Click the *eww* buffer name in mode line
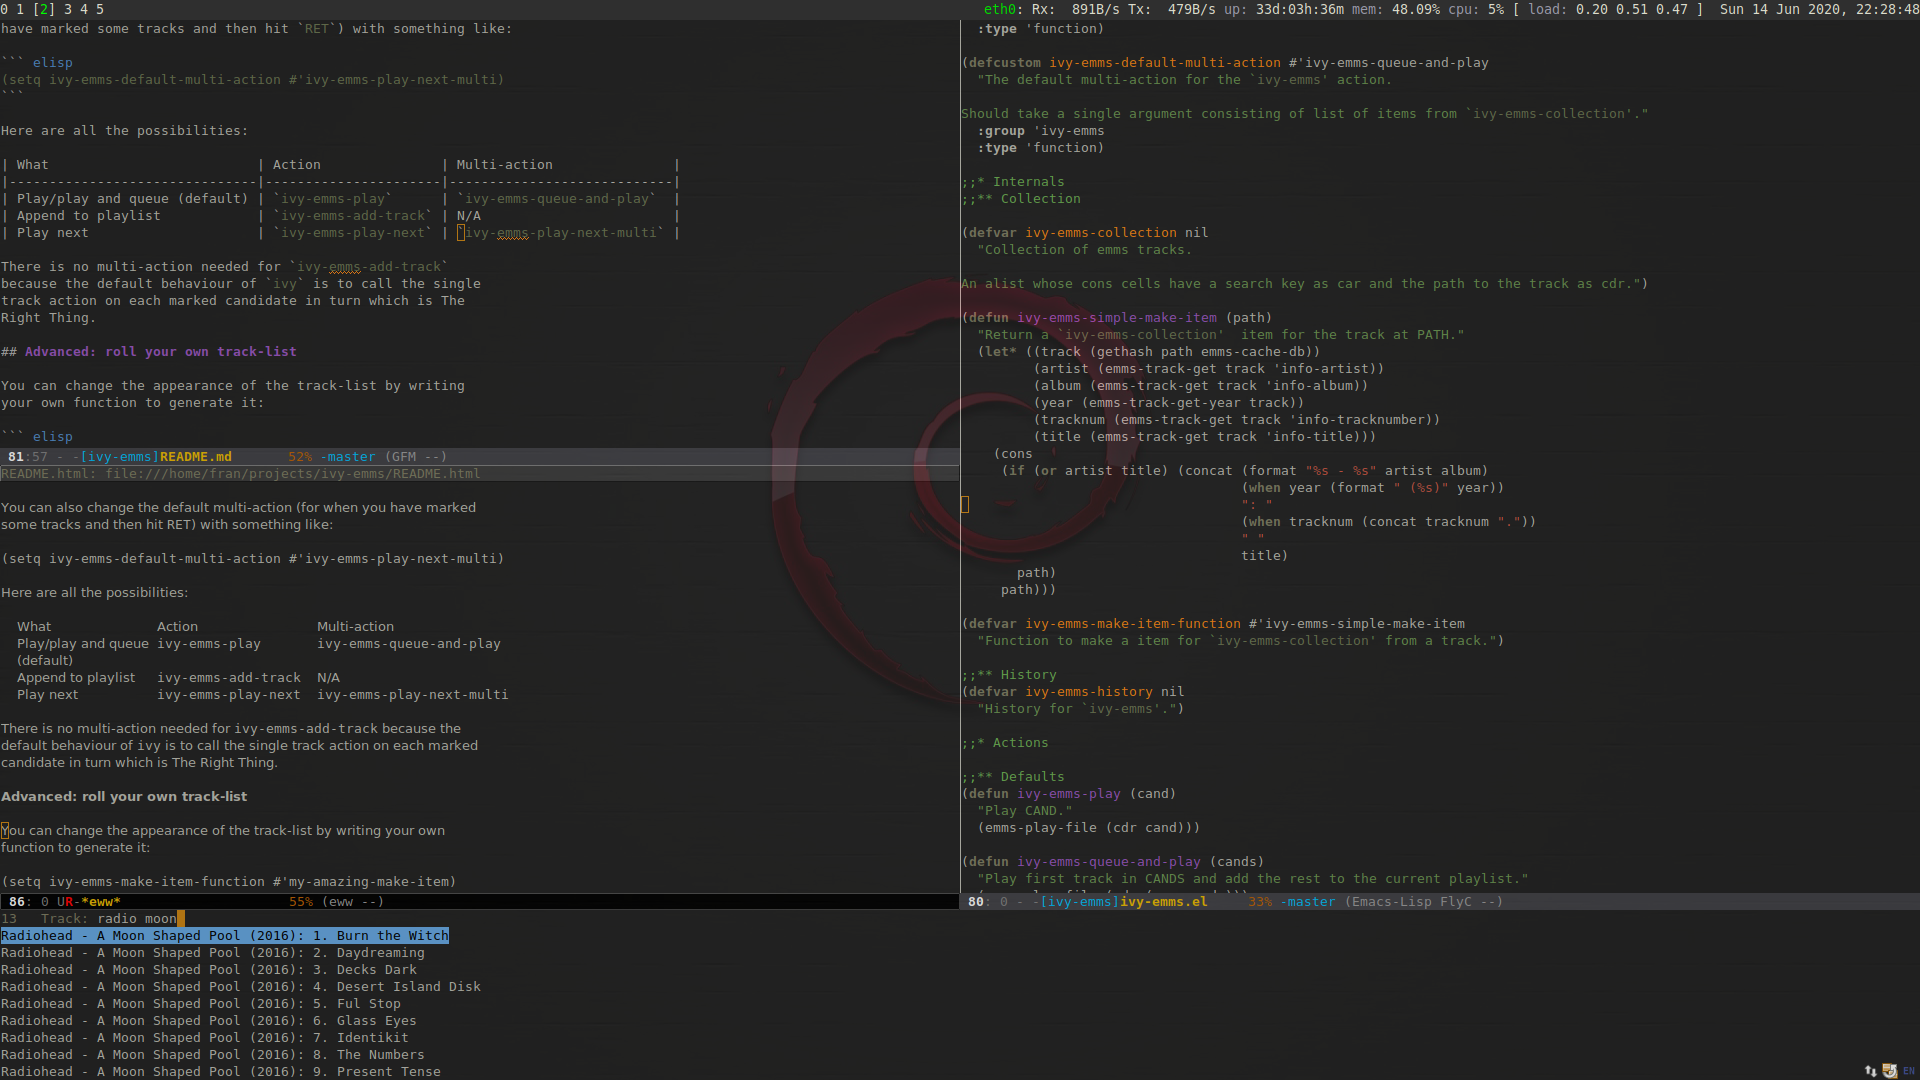Screen dimensions: 1920x1080 click(x=100, y=902)
